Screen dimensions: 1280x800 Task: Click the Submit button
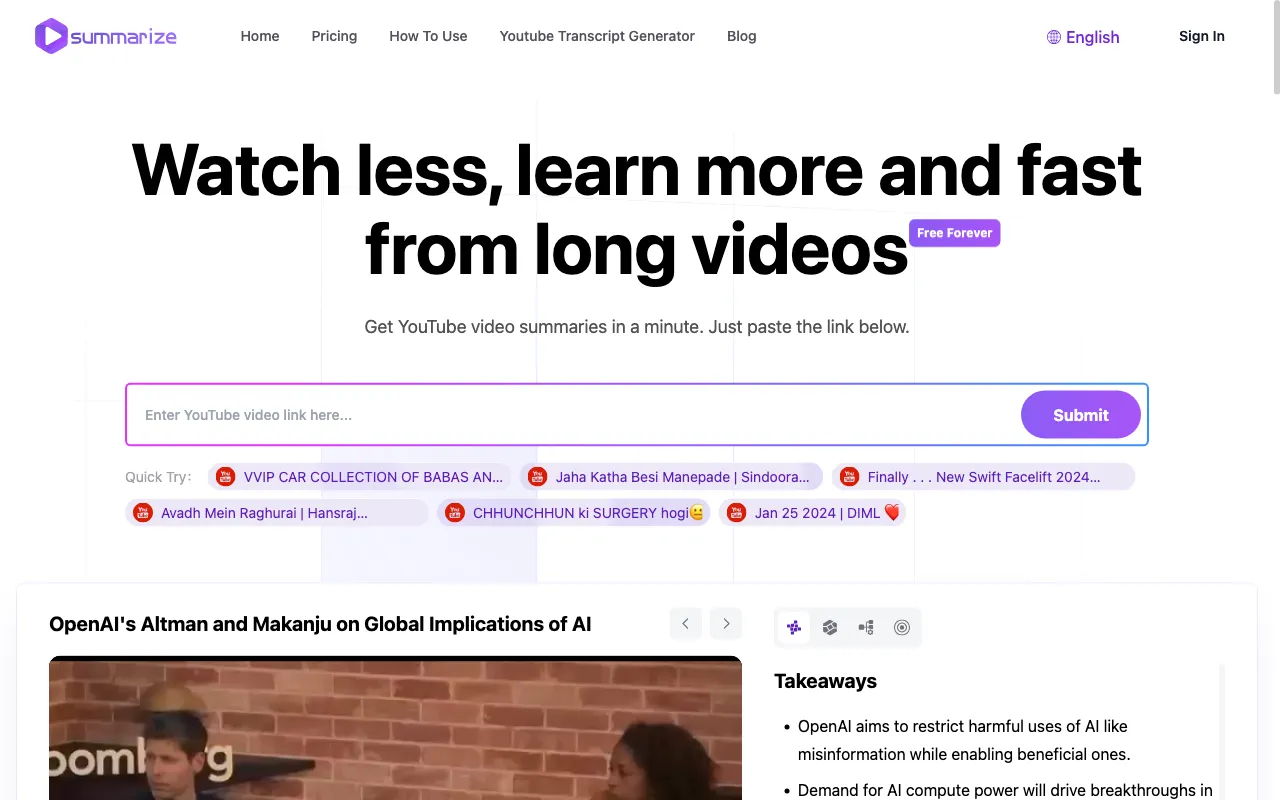(1081, 415)
